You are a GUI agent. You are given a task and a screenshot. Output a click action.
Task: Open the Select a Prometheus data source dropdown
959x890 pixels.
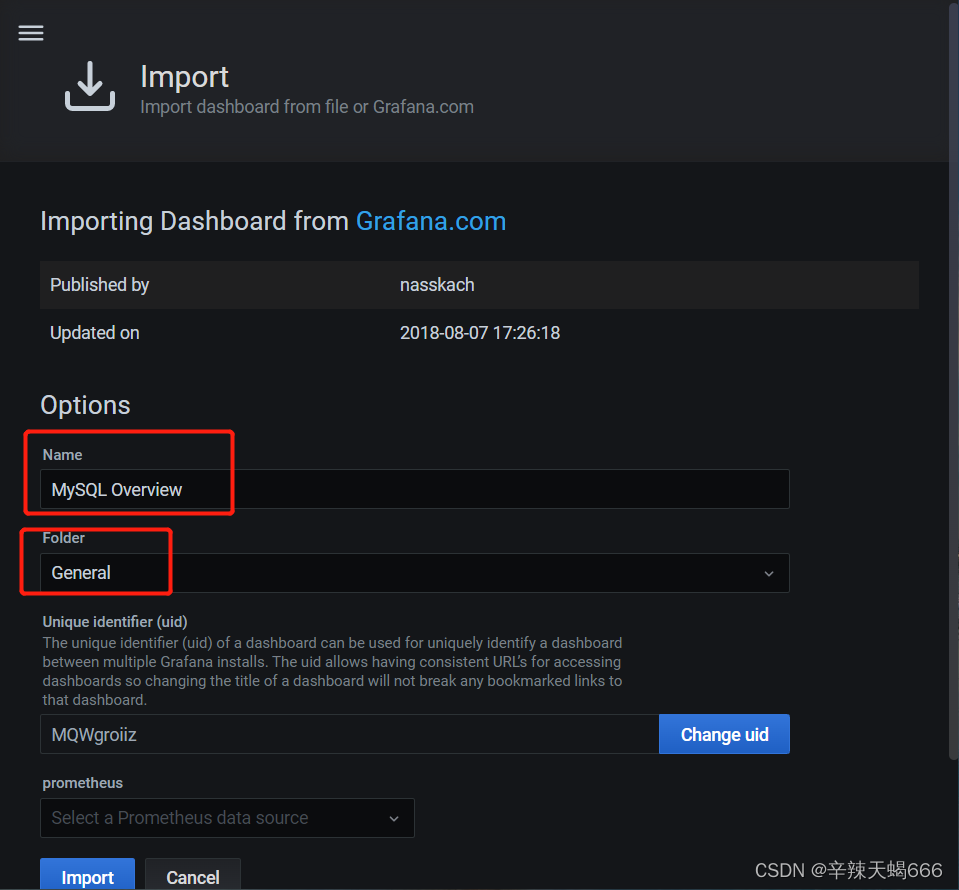coord(227,818)
